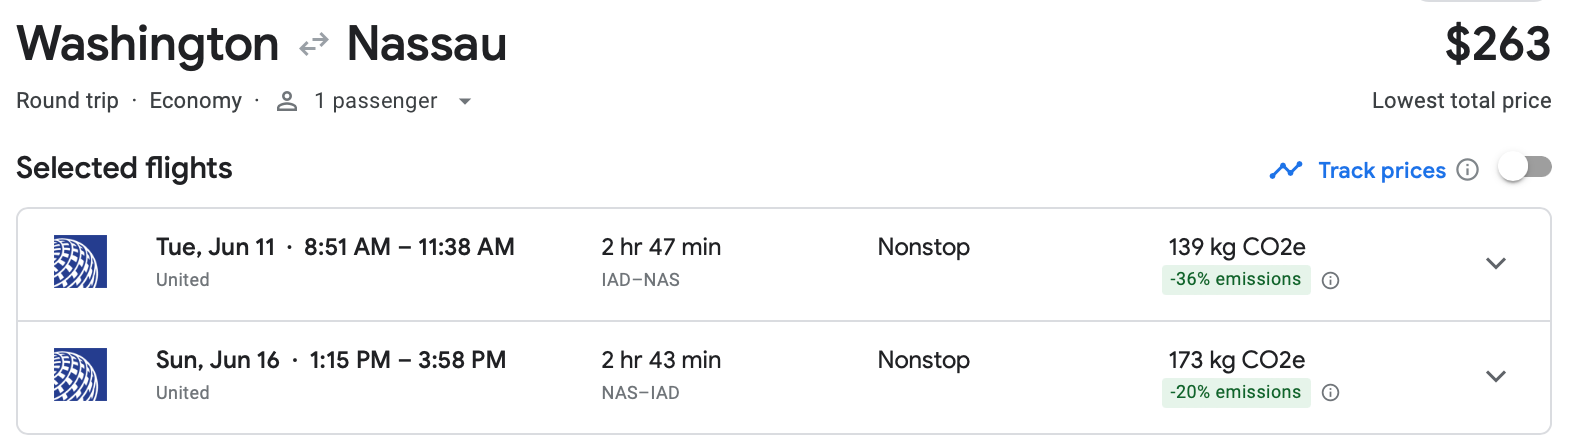Open the Track prices info icon
The image size is (1588, 448).
(1467, 170)
